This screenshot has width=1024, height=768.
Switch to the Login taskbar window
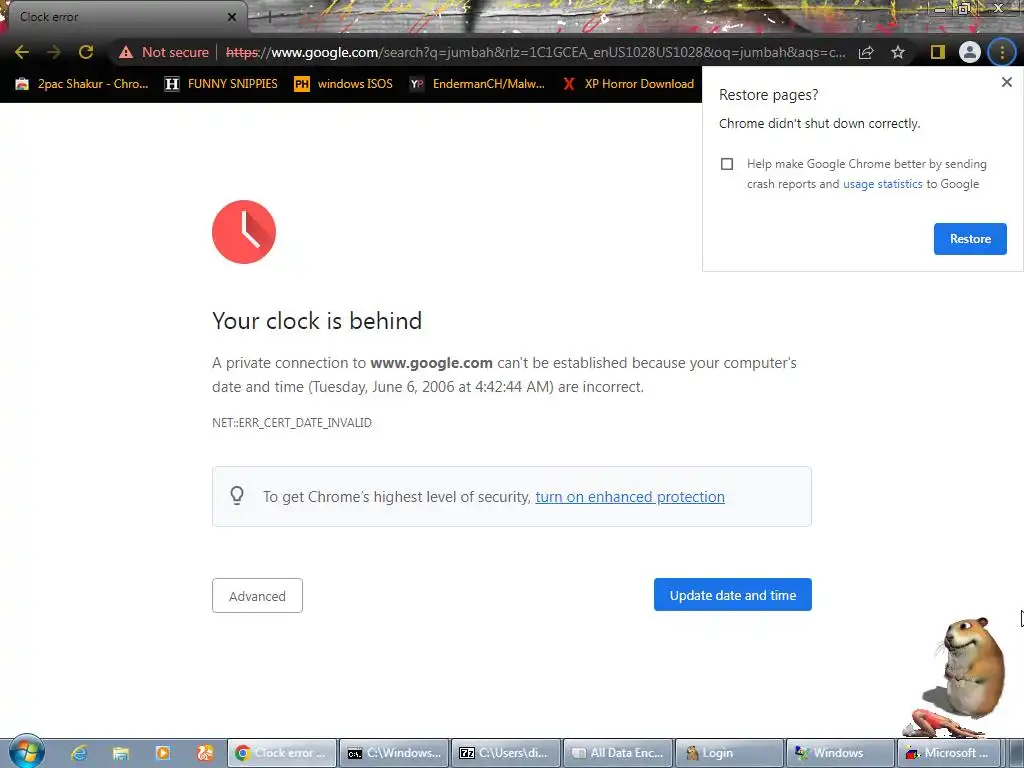pyautogui.click(x=729, y=753)
